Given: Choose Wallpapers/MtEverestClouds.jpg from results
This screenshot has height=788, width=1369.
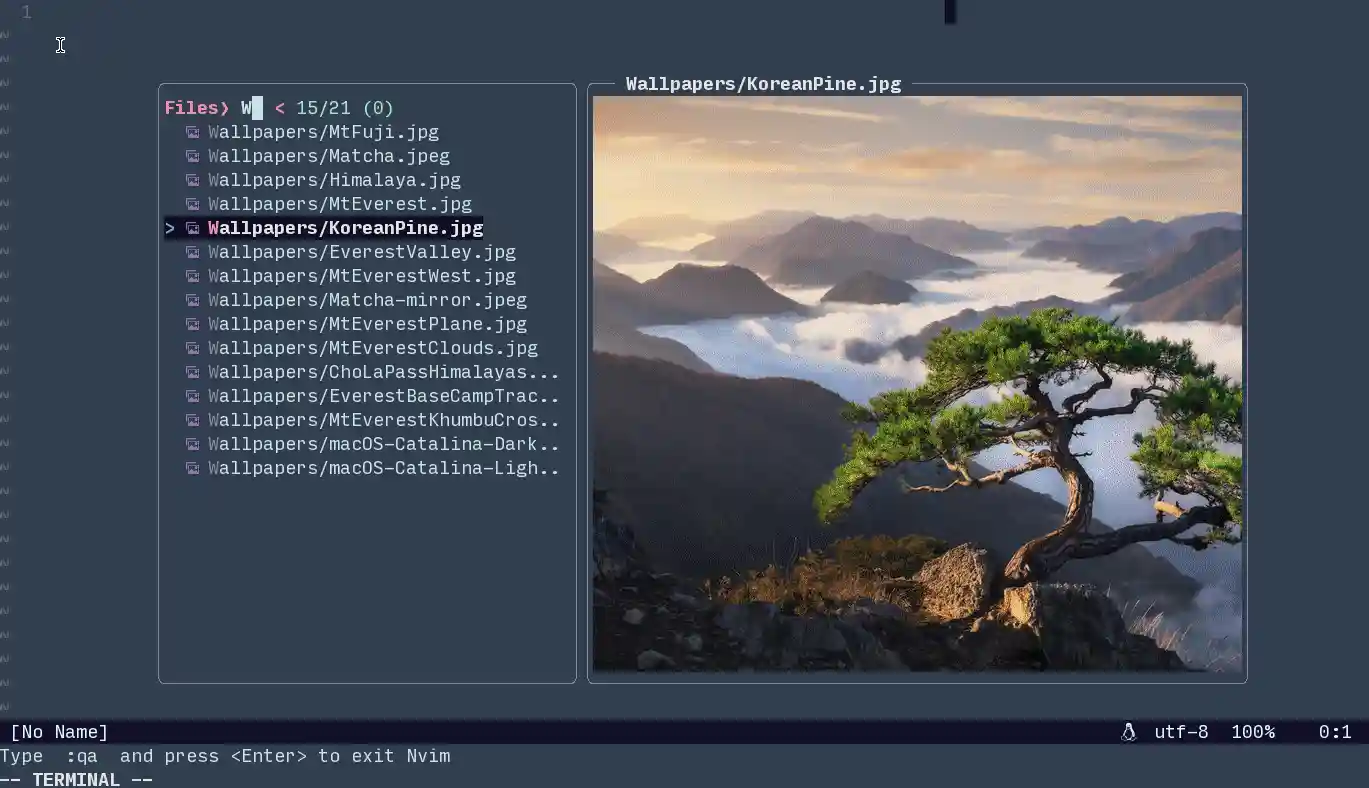Looking at the screenshot, I should click(x=372, y=348).
